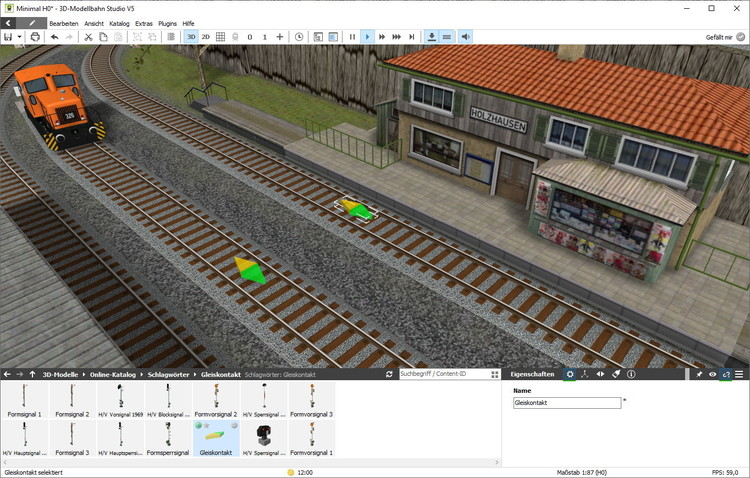Refresh the catalog with the reload icon
Image resolution: width=750 pixels, height=478 pixels.
pos(389,374)
